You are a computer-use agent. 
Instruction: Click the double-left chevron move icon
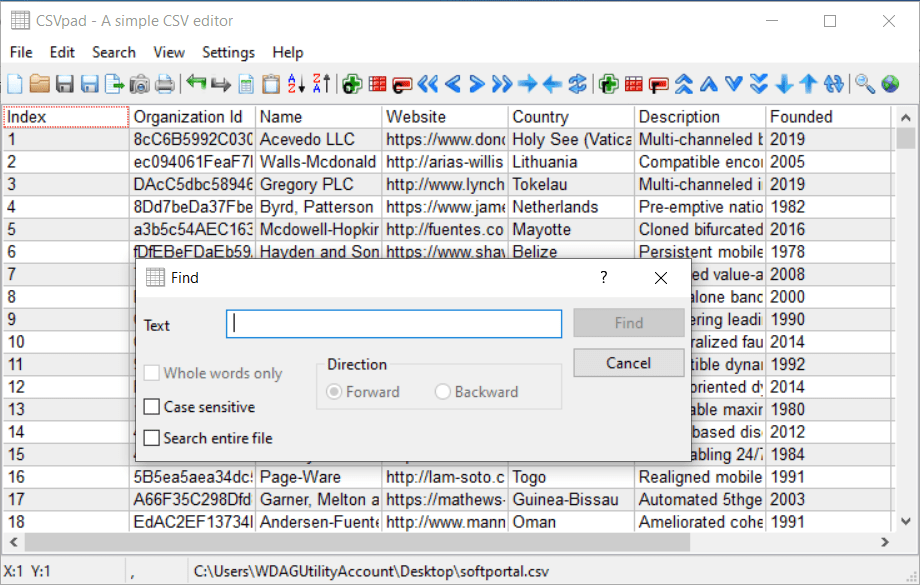coord(428,84)
